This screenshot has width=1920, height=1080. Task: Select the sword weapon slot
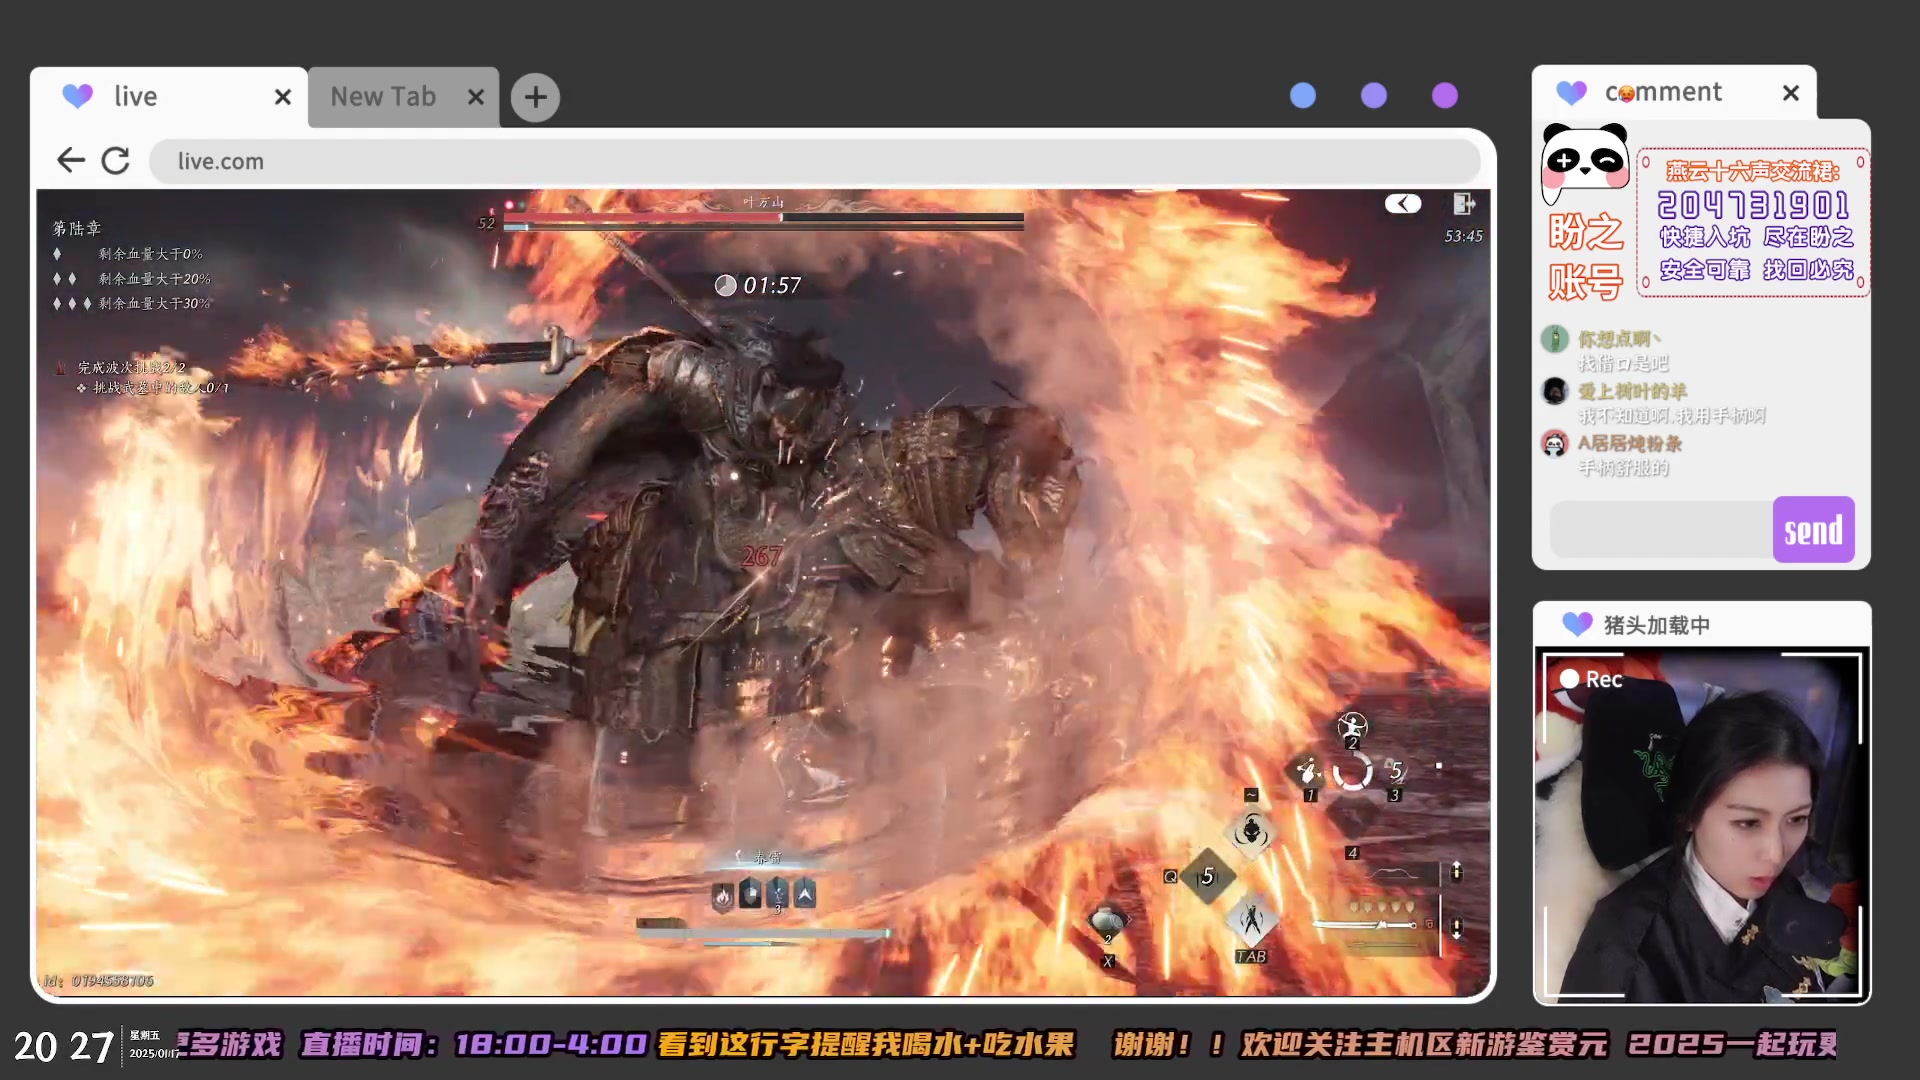tap(1366, 925)
